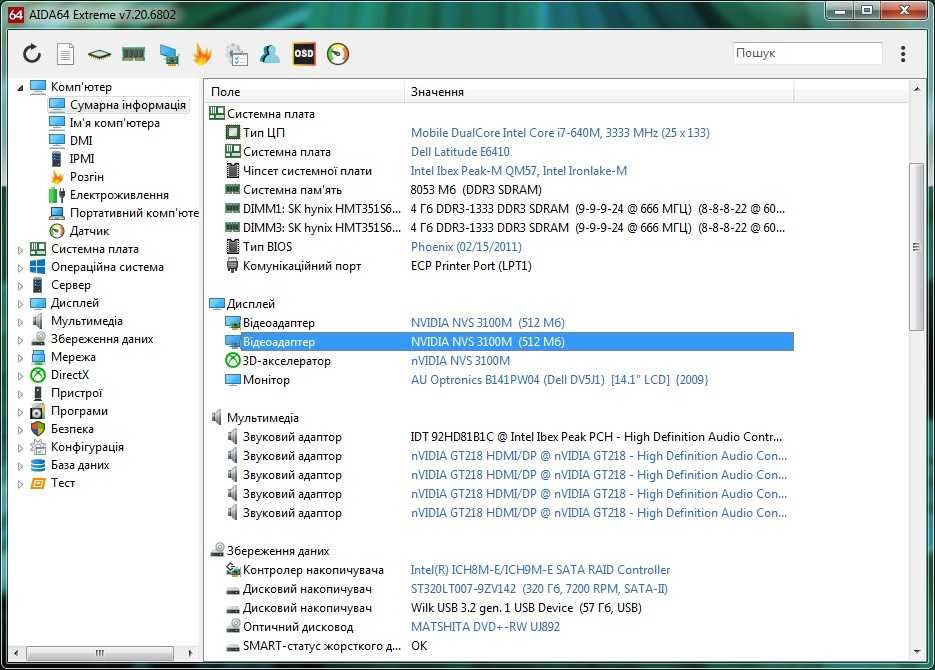Screen dimensions: 935x670
Task: Expand the Збереження даних tree node
Action: coord(20,340)
